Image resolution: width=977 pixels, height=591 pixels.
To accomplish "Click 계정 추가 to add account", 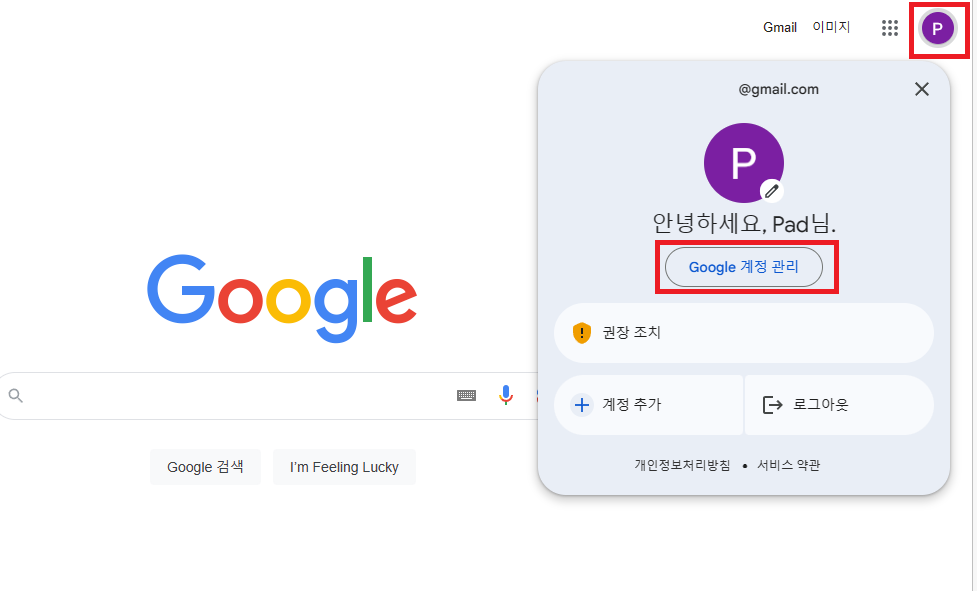I will (648, 405).
